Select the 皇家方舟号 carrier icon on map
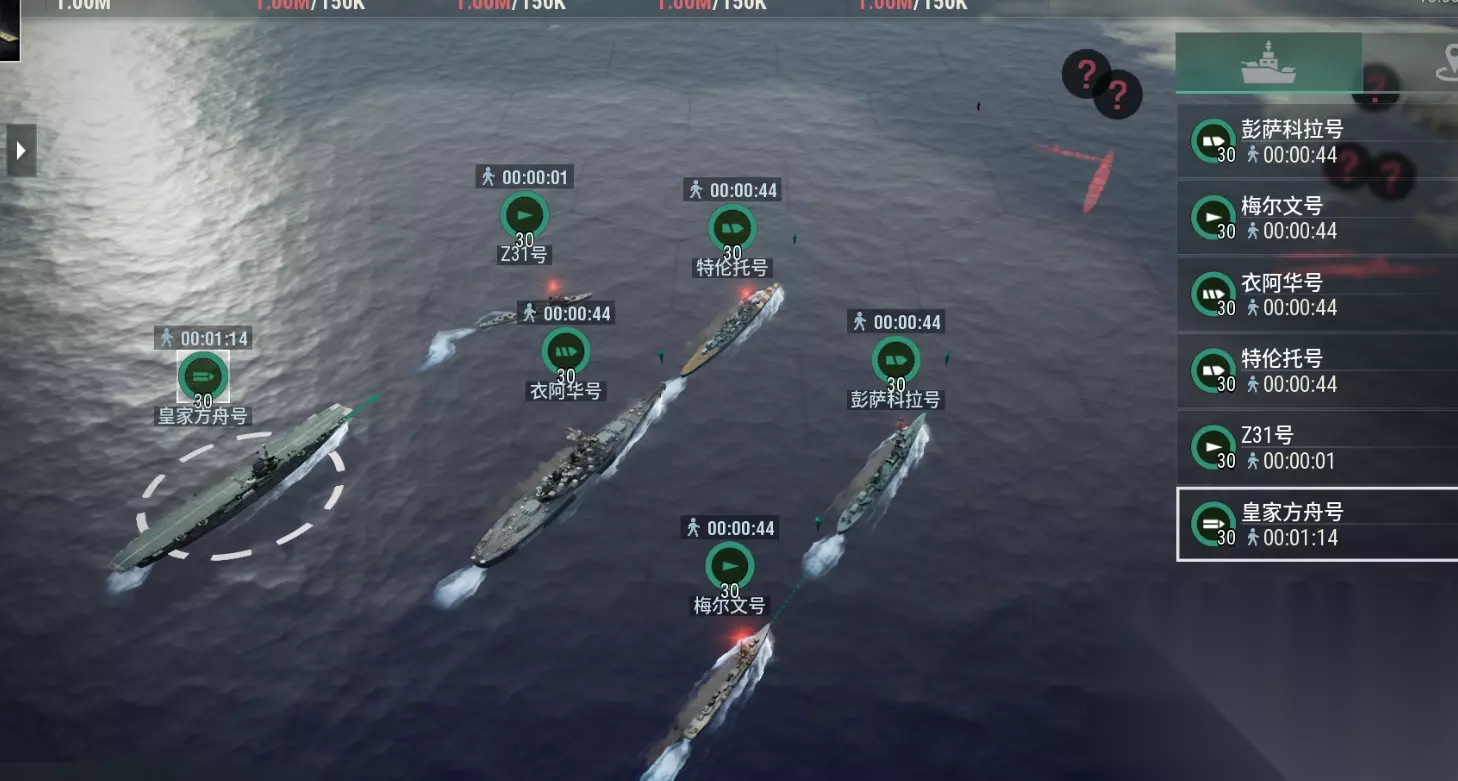 203,376
